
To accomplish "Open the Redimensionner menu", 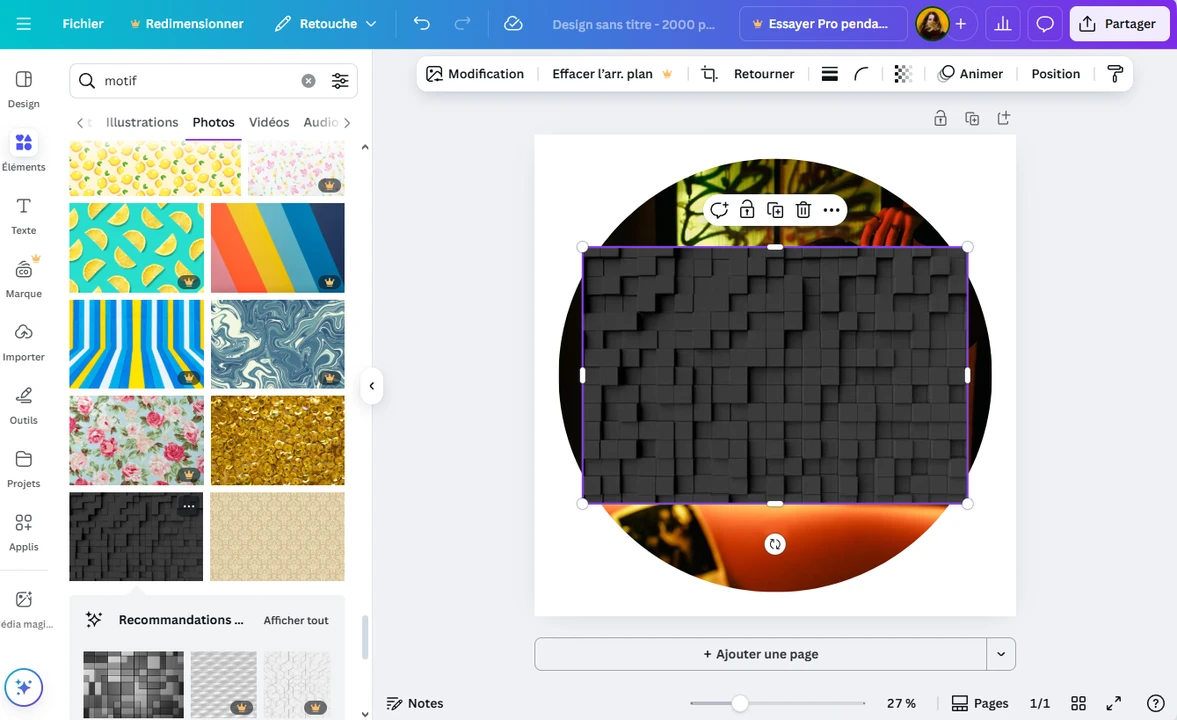I will pos(186,24).
